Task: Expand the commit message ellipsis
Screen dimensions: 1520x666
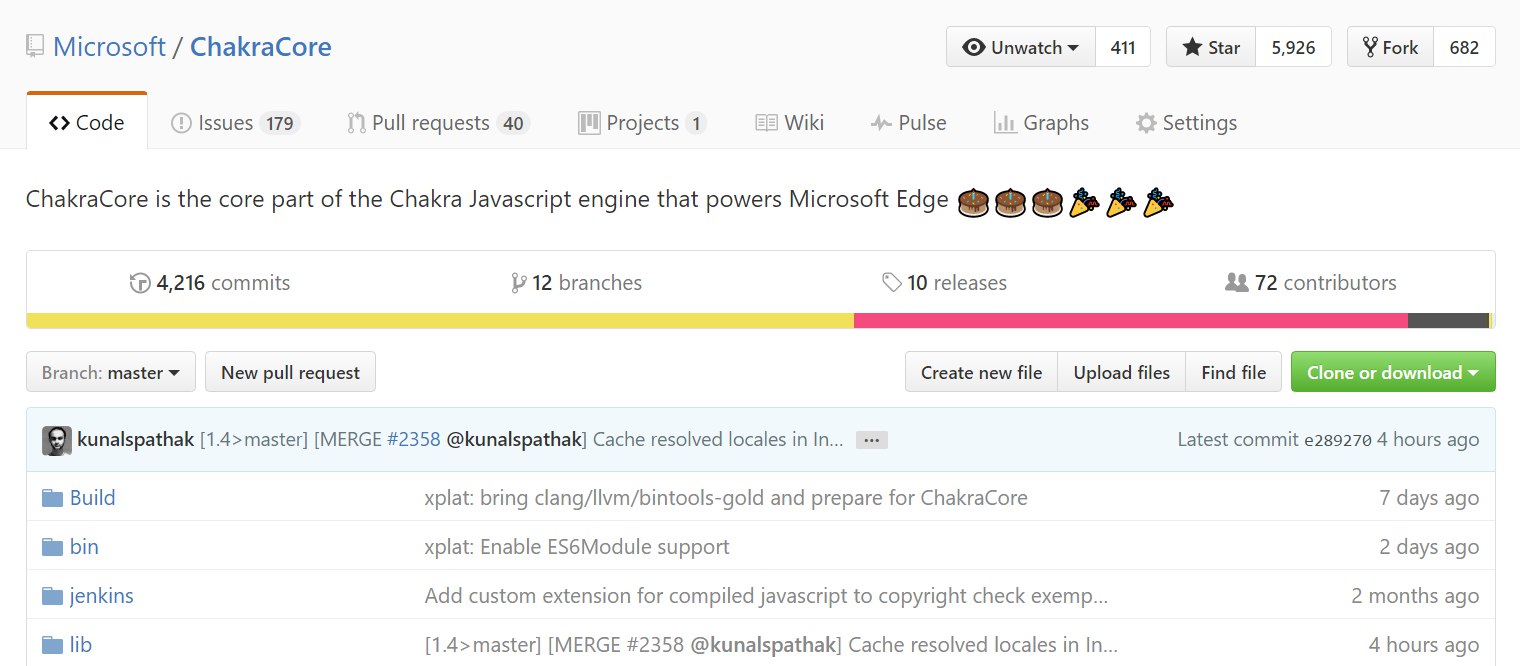Action: pyautogui.click(x=871, y=440)
